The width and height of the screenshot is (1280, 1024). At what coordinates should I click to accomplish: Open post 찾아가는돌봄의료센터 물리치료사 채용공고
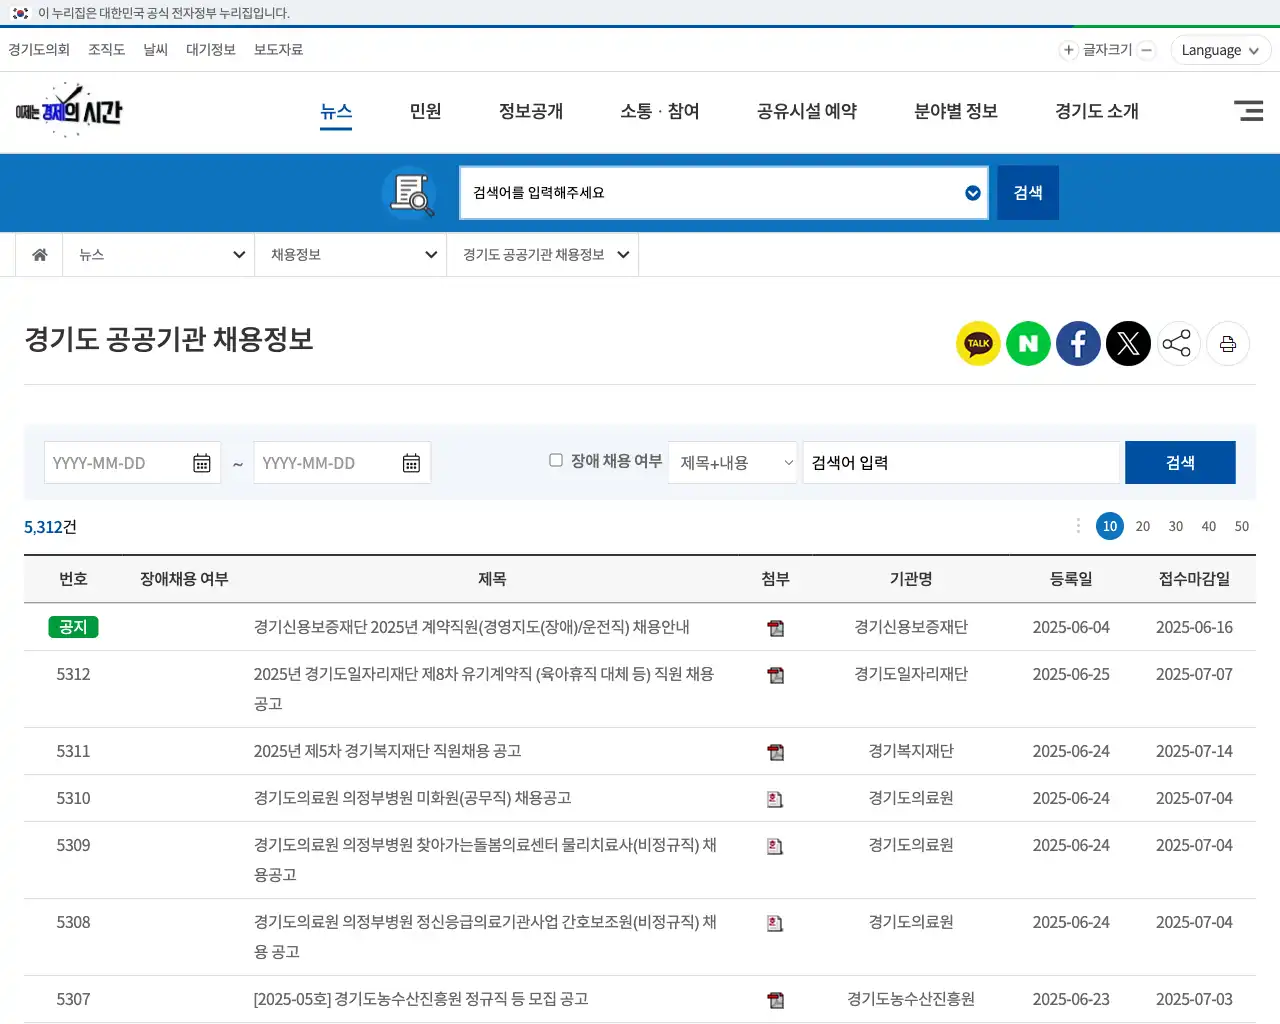pyautogui.click(x=485, y=860)
